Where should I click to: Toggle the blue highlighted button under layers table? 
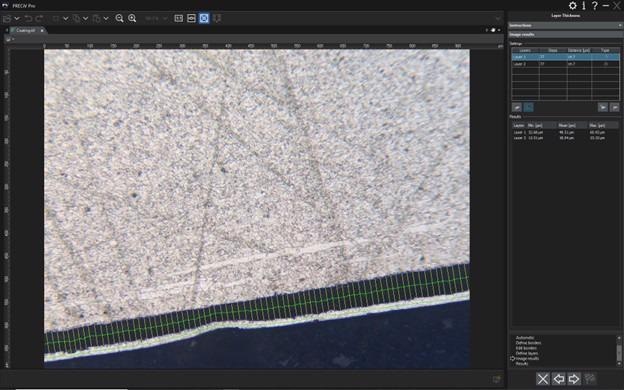click(528, 107)
